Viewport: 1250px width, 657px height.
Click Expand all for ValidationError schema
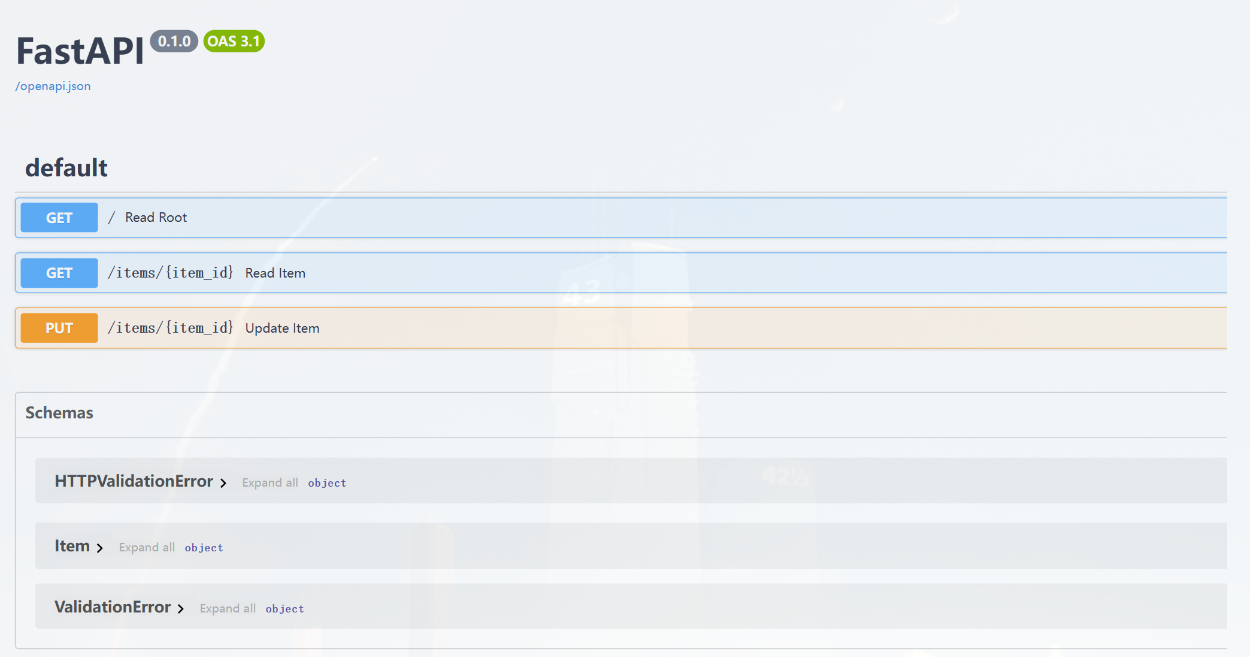228,608
